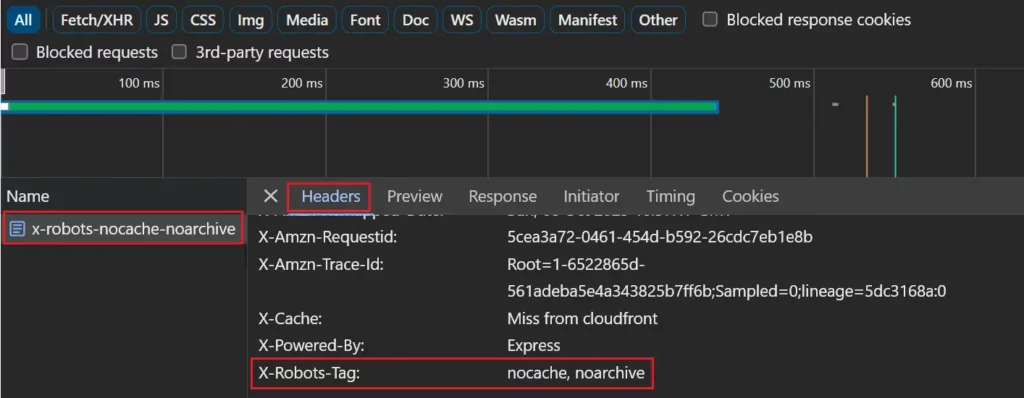Screen dimensions: 1024x398
Task: Enable Blocked response cookies checkbox
Action: [x=710, y=20]
